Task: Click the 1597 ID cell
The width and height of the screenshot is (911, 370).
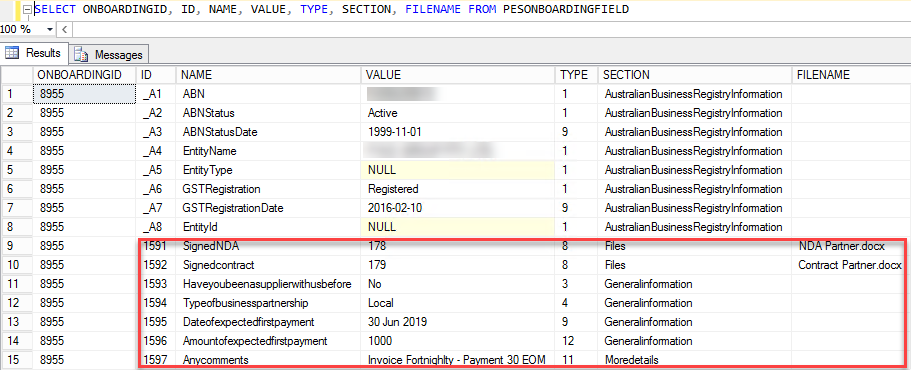Action: pyautogui.click(x=157, y=360)
